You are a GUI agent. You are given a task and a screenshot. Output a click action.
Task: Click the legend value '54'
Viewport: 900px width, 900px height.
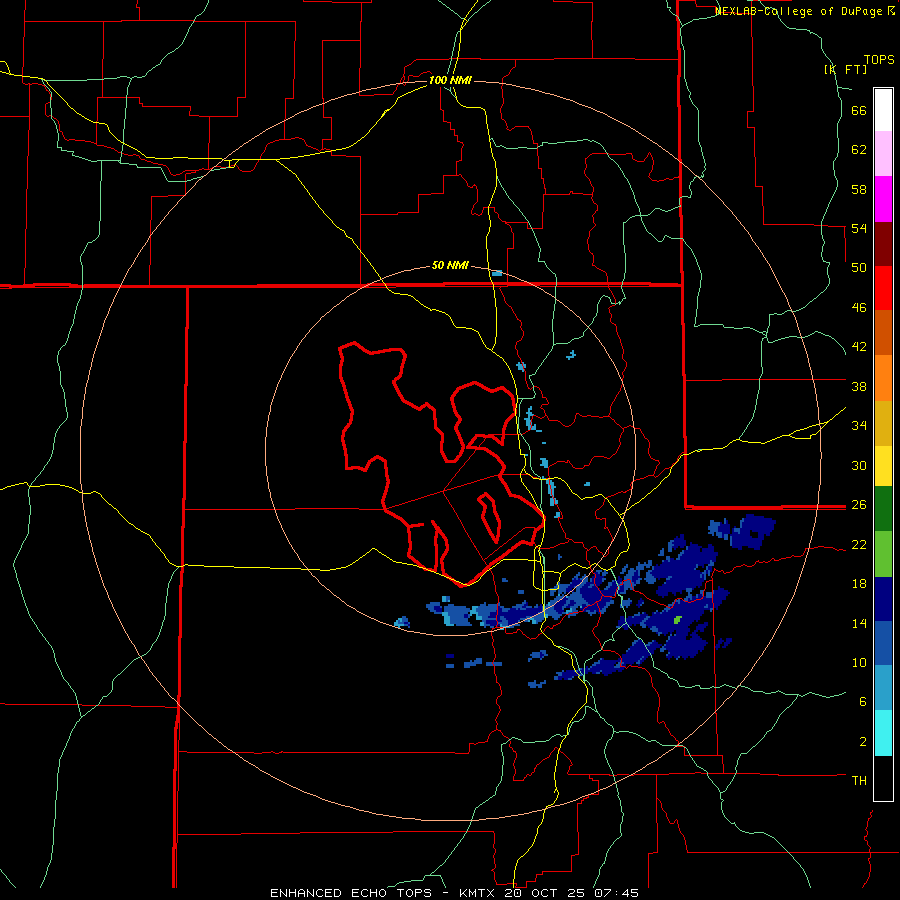coord(859,228)
